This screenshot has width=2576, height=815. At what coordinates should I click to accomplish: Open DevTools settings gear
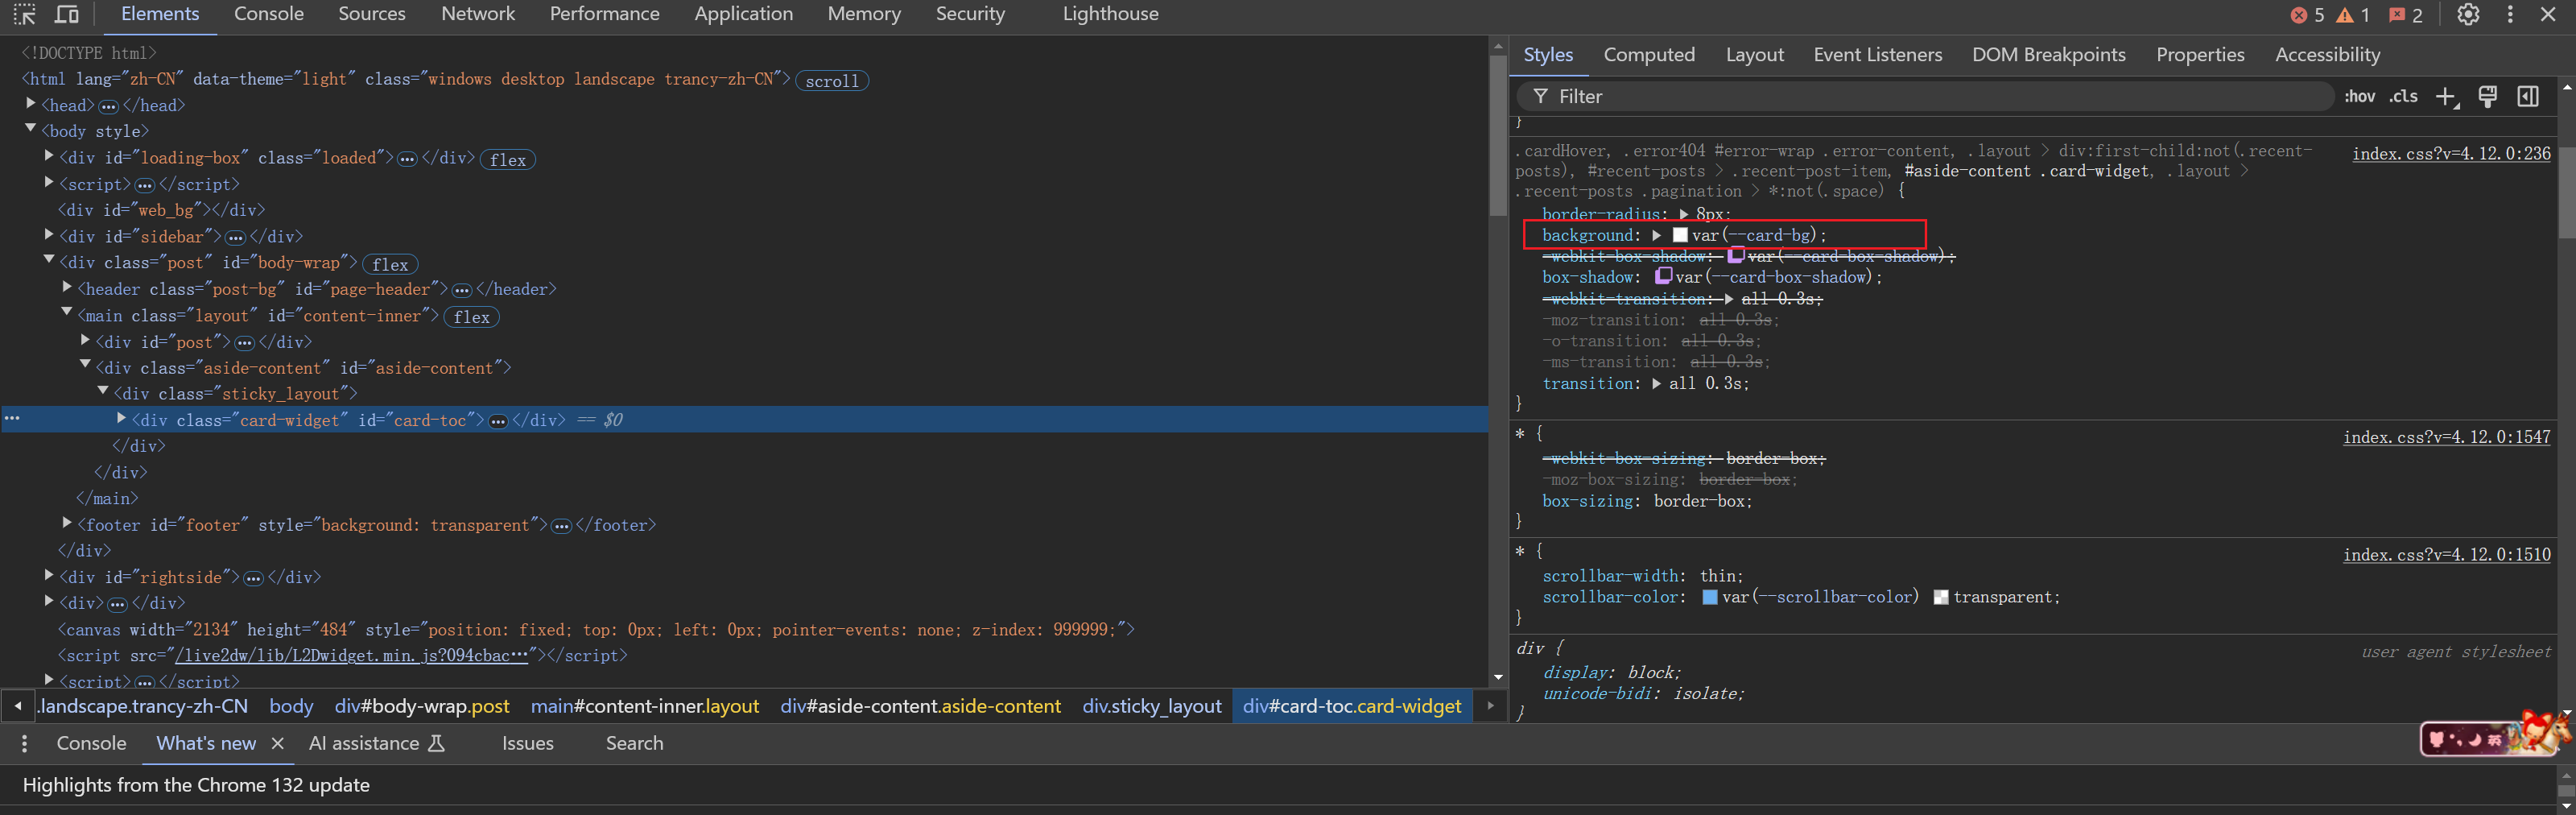(x=2468, y=14)
